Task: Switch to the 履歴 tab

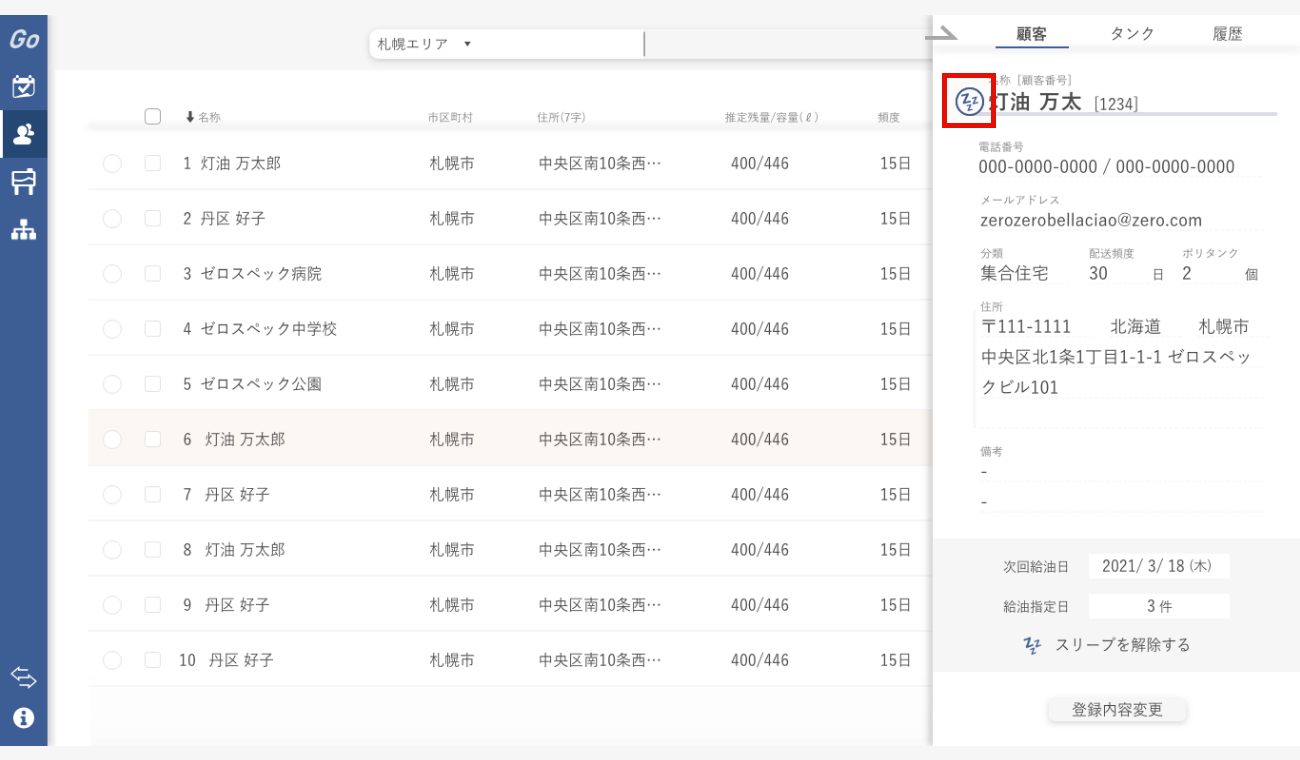Action: pos(1227,34)
